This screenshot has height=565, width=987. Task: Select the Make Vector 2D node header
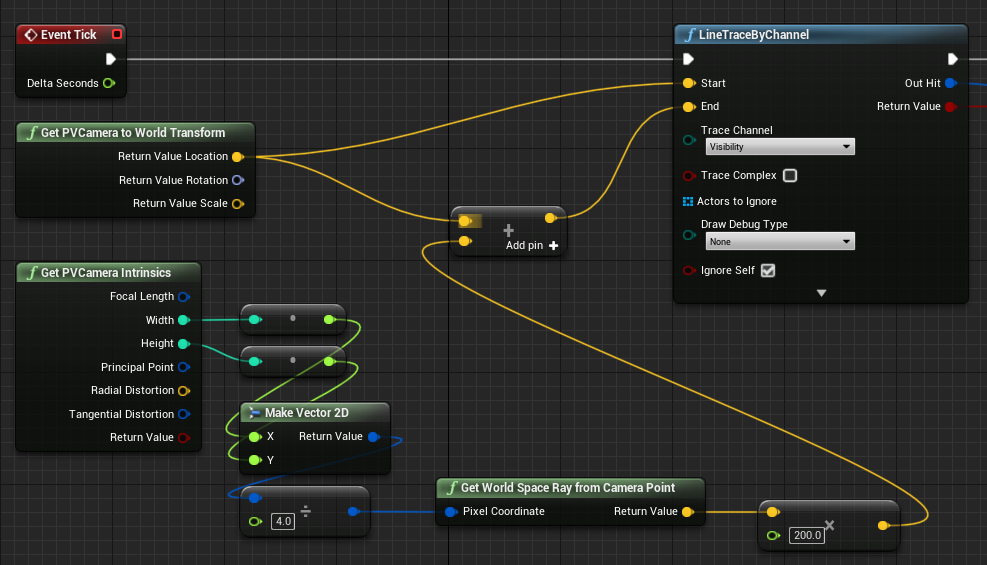315,413
